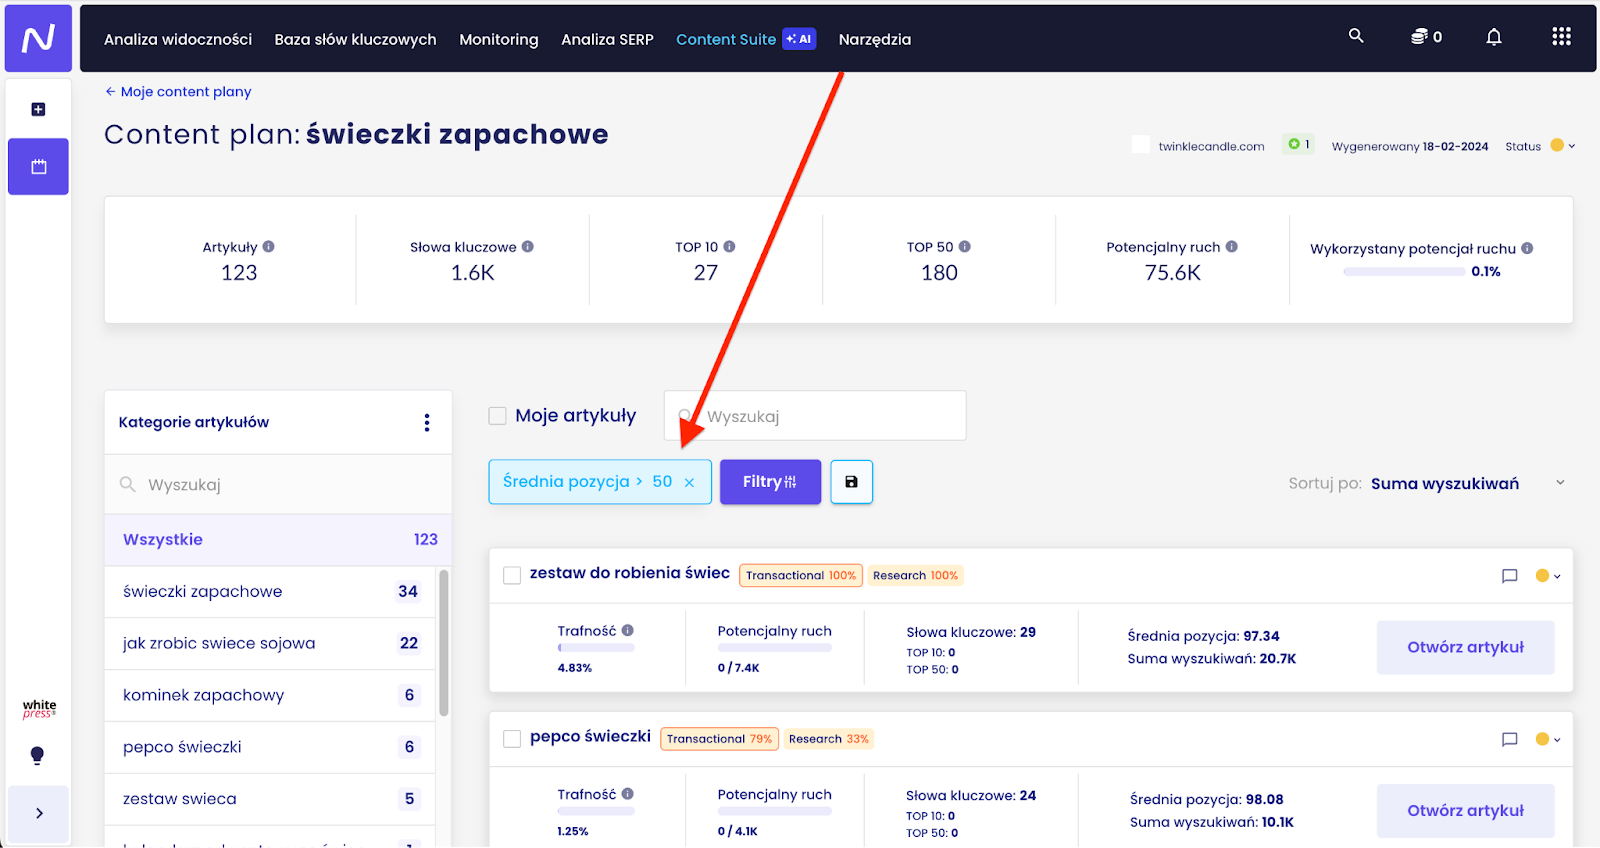The width and height of the screenshot is (1600, 848).
Task: Click info icon next to Potencjalny ruch
Action: coord(1232,246)
